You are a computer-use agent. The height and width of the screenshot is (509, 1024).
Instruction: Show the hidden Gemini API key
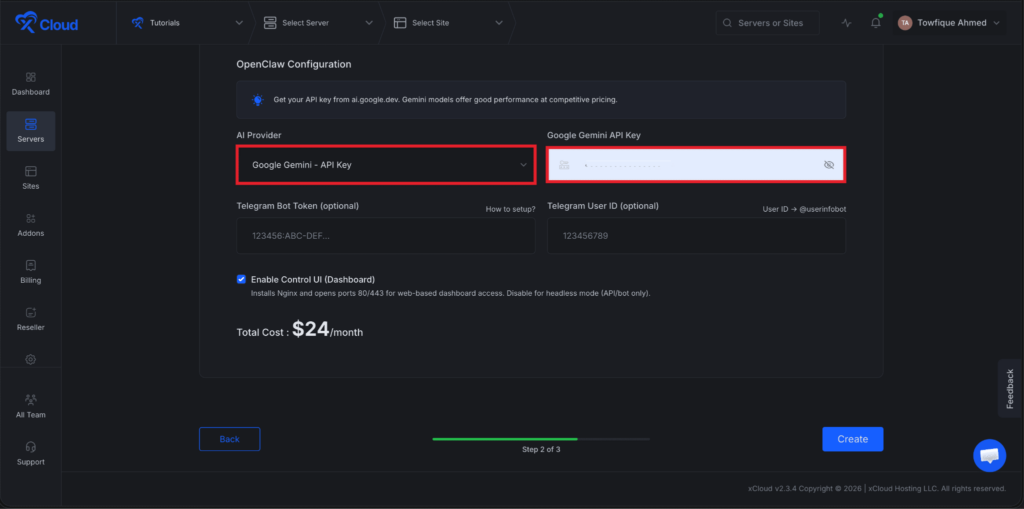[x=828, y=165]
